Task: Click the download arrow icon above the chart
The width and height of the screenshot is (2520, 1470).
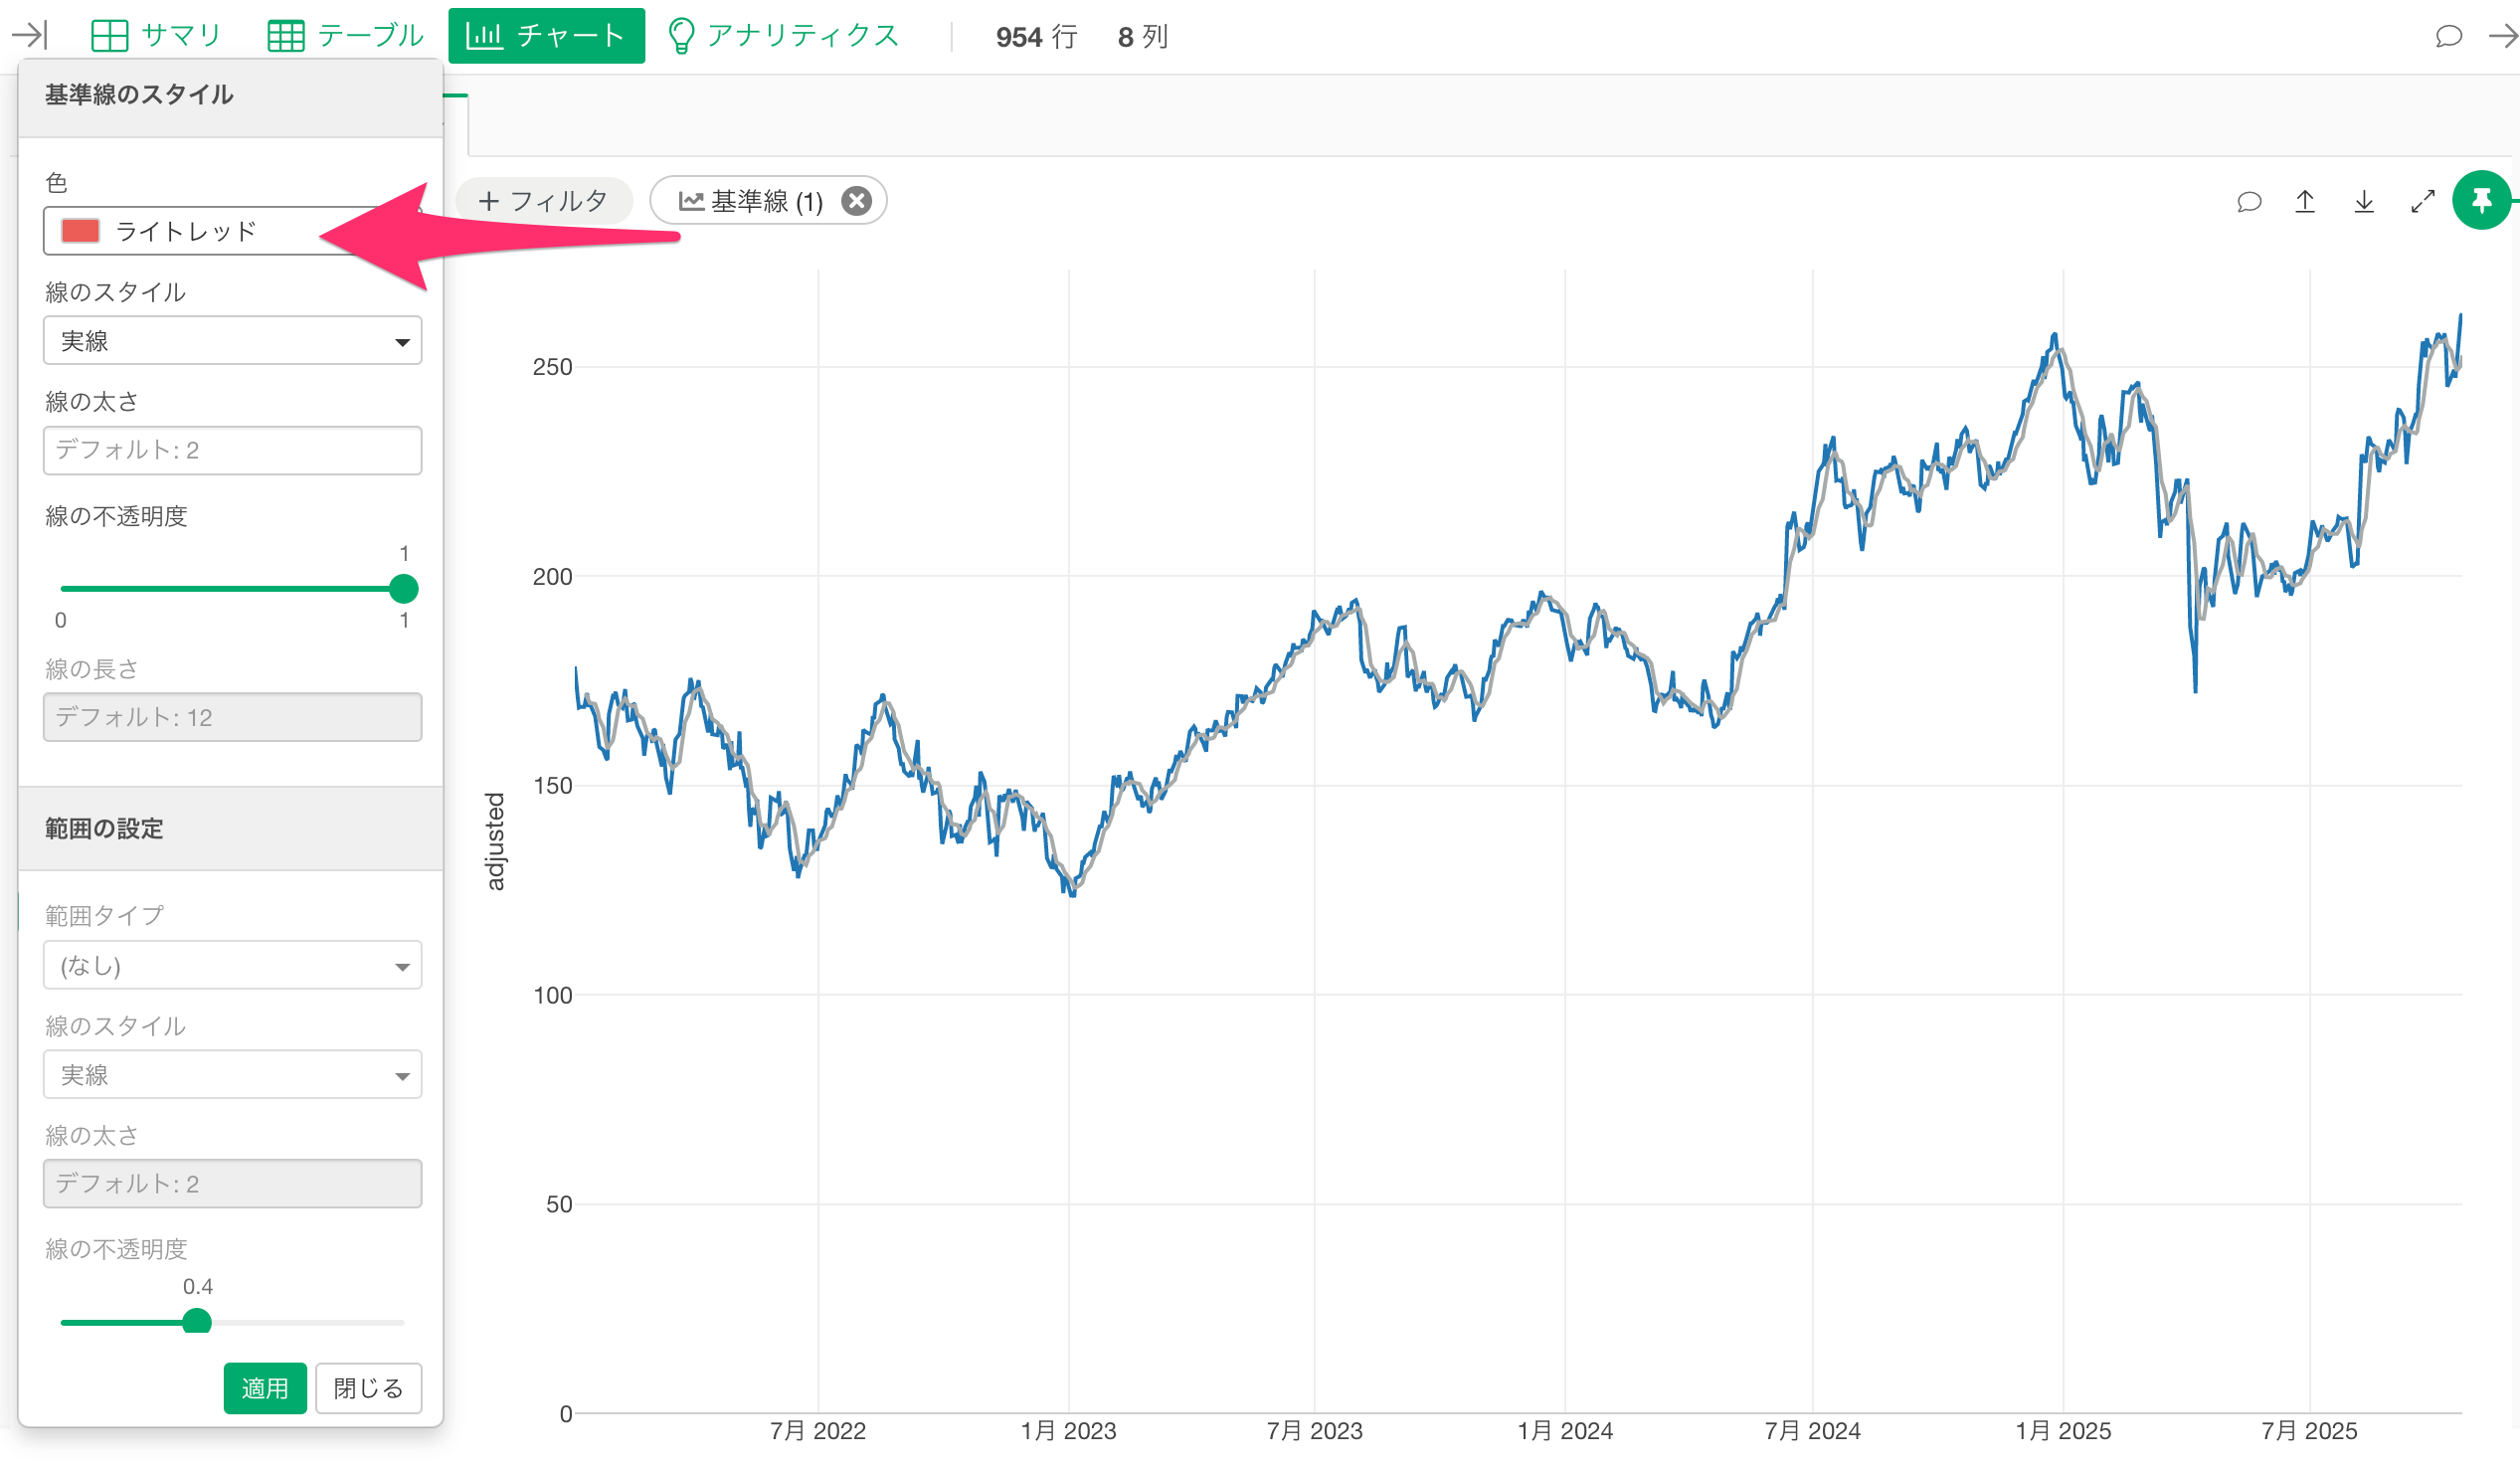Action: coord(2364,202)
